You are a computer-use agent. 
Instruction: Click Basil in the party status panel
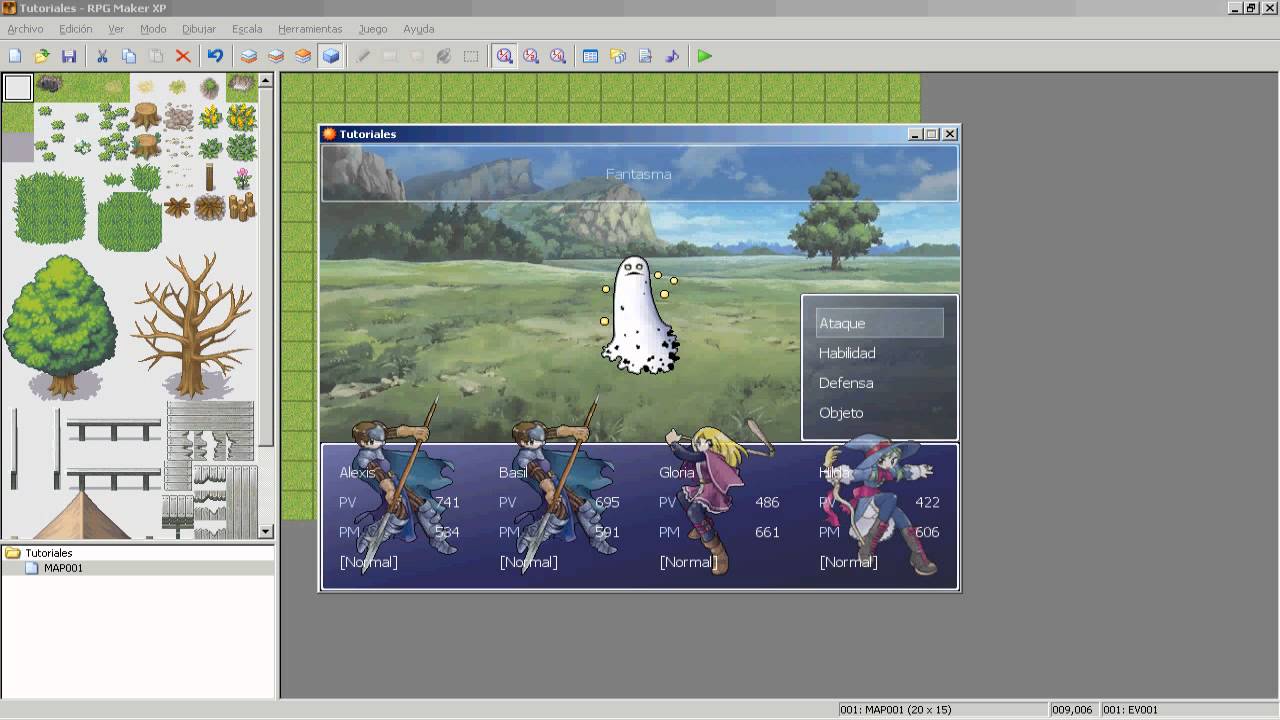point(513,472)
